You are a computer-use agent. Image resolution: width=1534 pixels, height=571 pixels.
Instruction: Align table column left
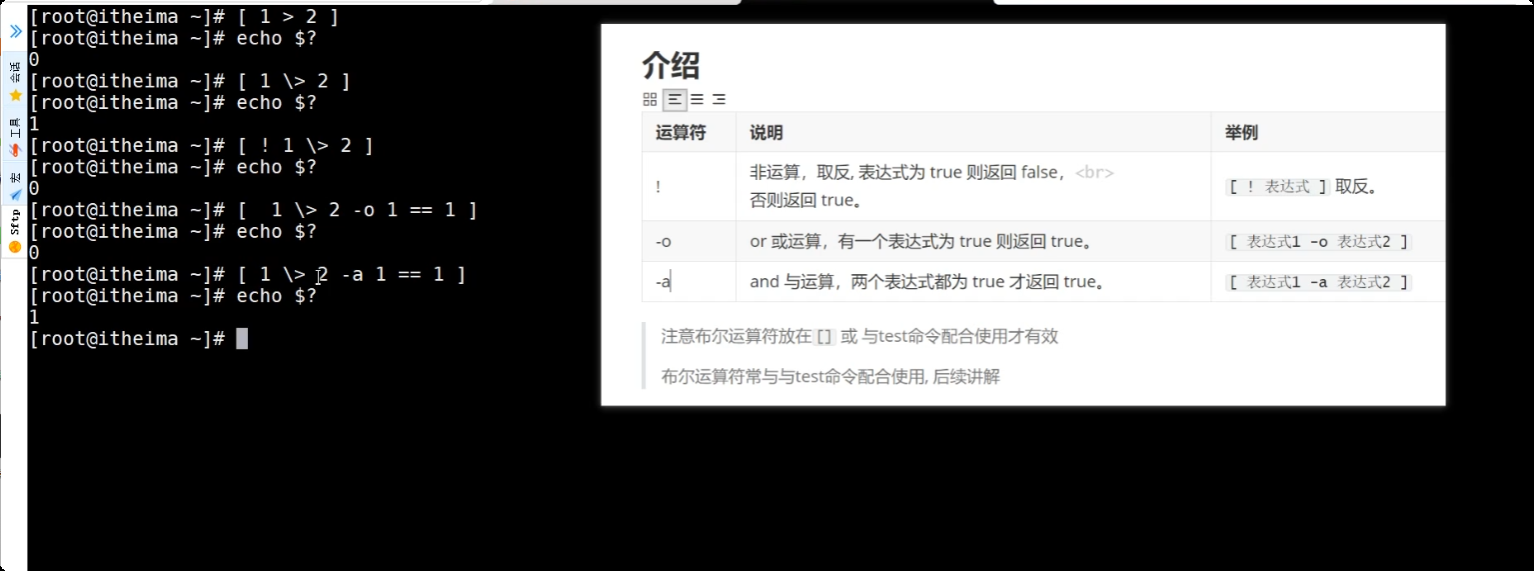pos(675,99)
